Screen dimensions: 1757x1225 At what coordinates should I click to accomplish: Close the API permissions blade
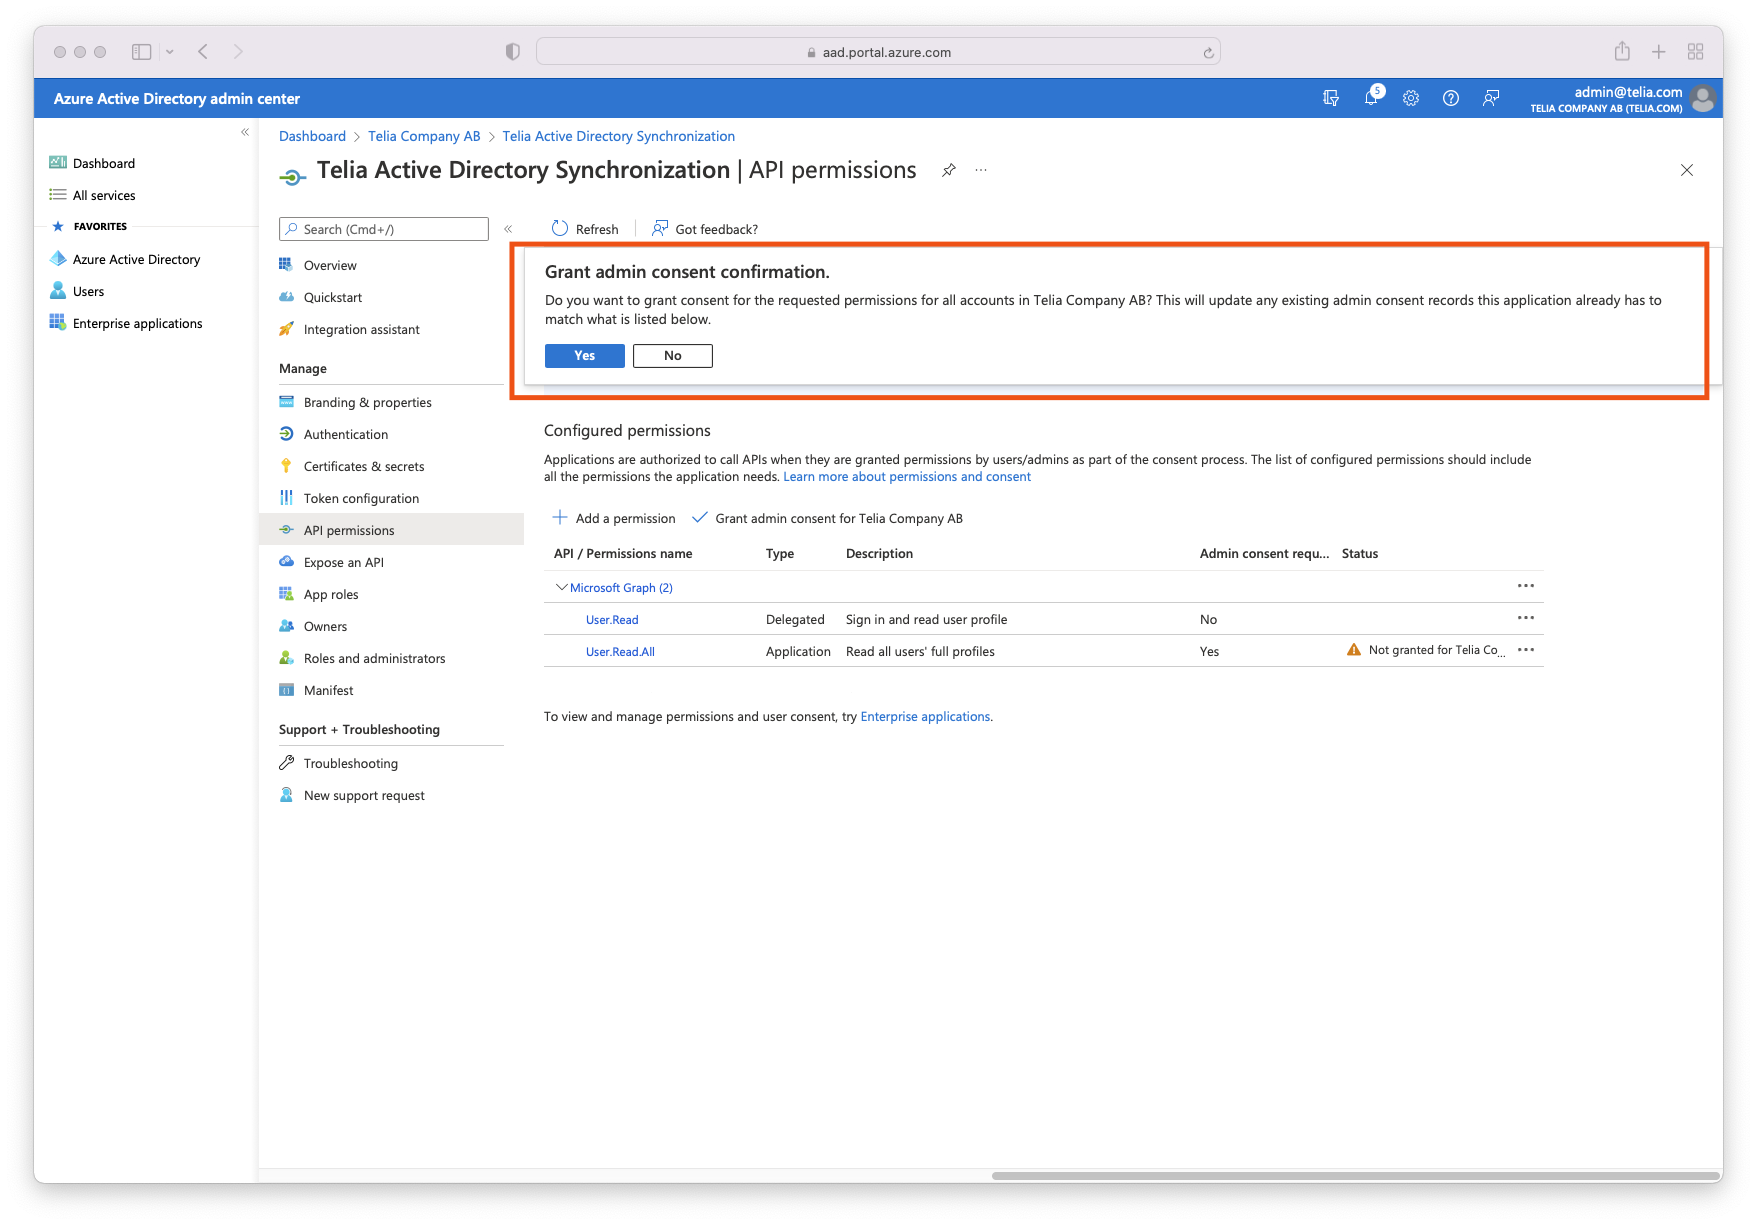click(1687, 170)
